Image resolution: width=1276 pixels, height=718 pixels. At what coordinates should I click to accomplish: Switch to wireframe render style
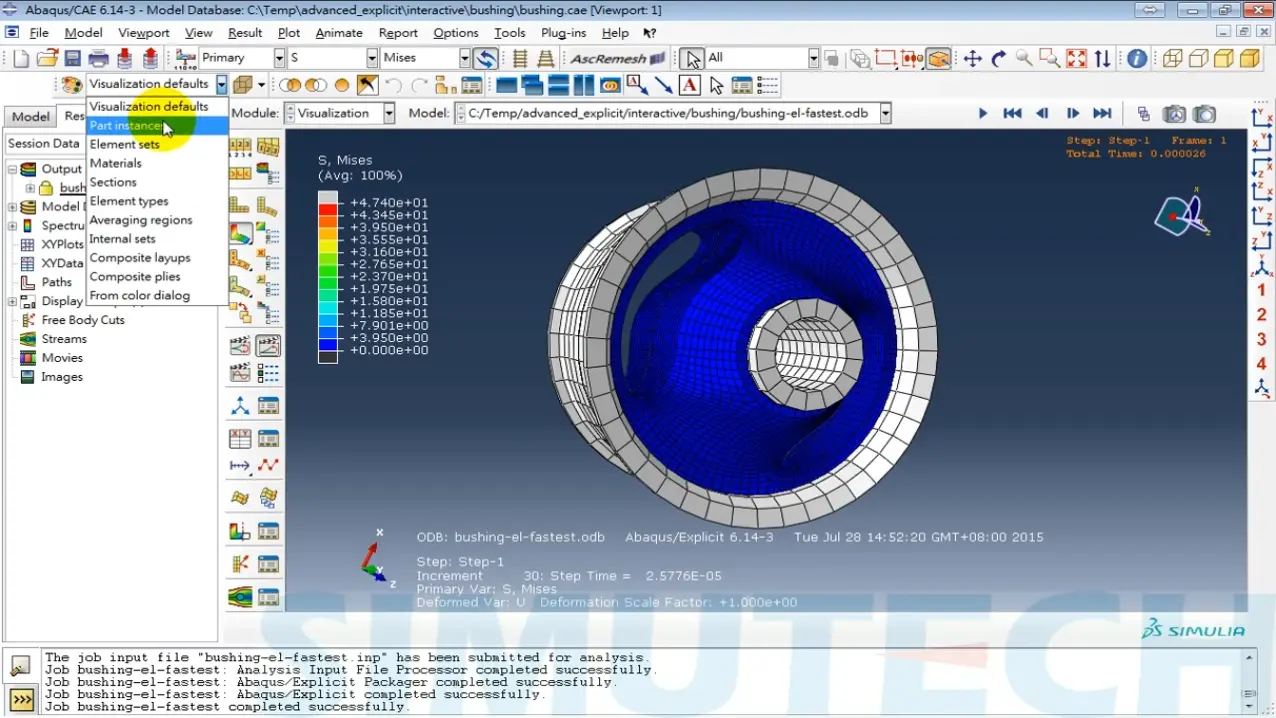1172,59
